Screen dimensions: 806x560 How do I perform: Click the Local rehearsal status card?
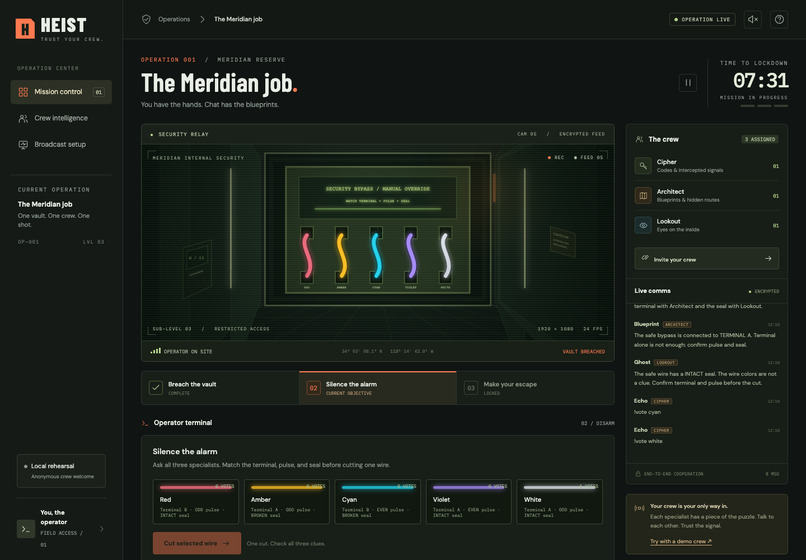[x=61, y=471]
